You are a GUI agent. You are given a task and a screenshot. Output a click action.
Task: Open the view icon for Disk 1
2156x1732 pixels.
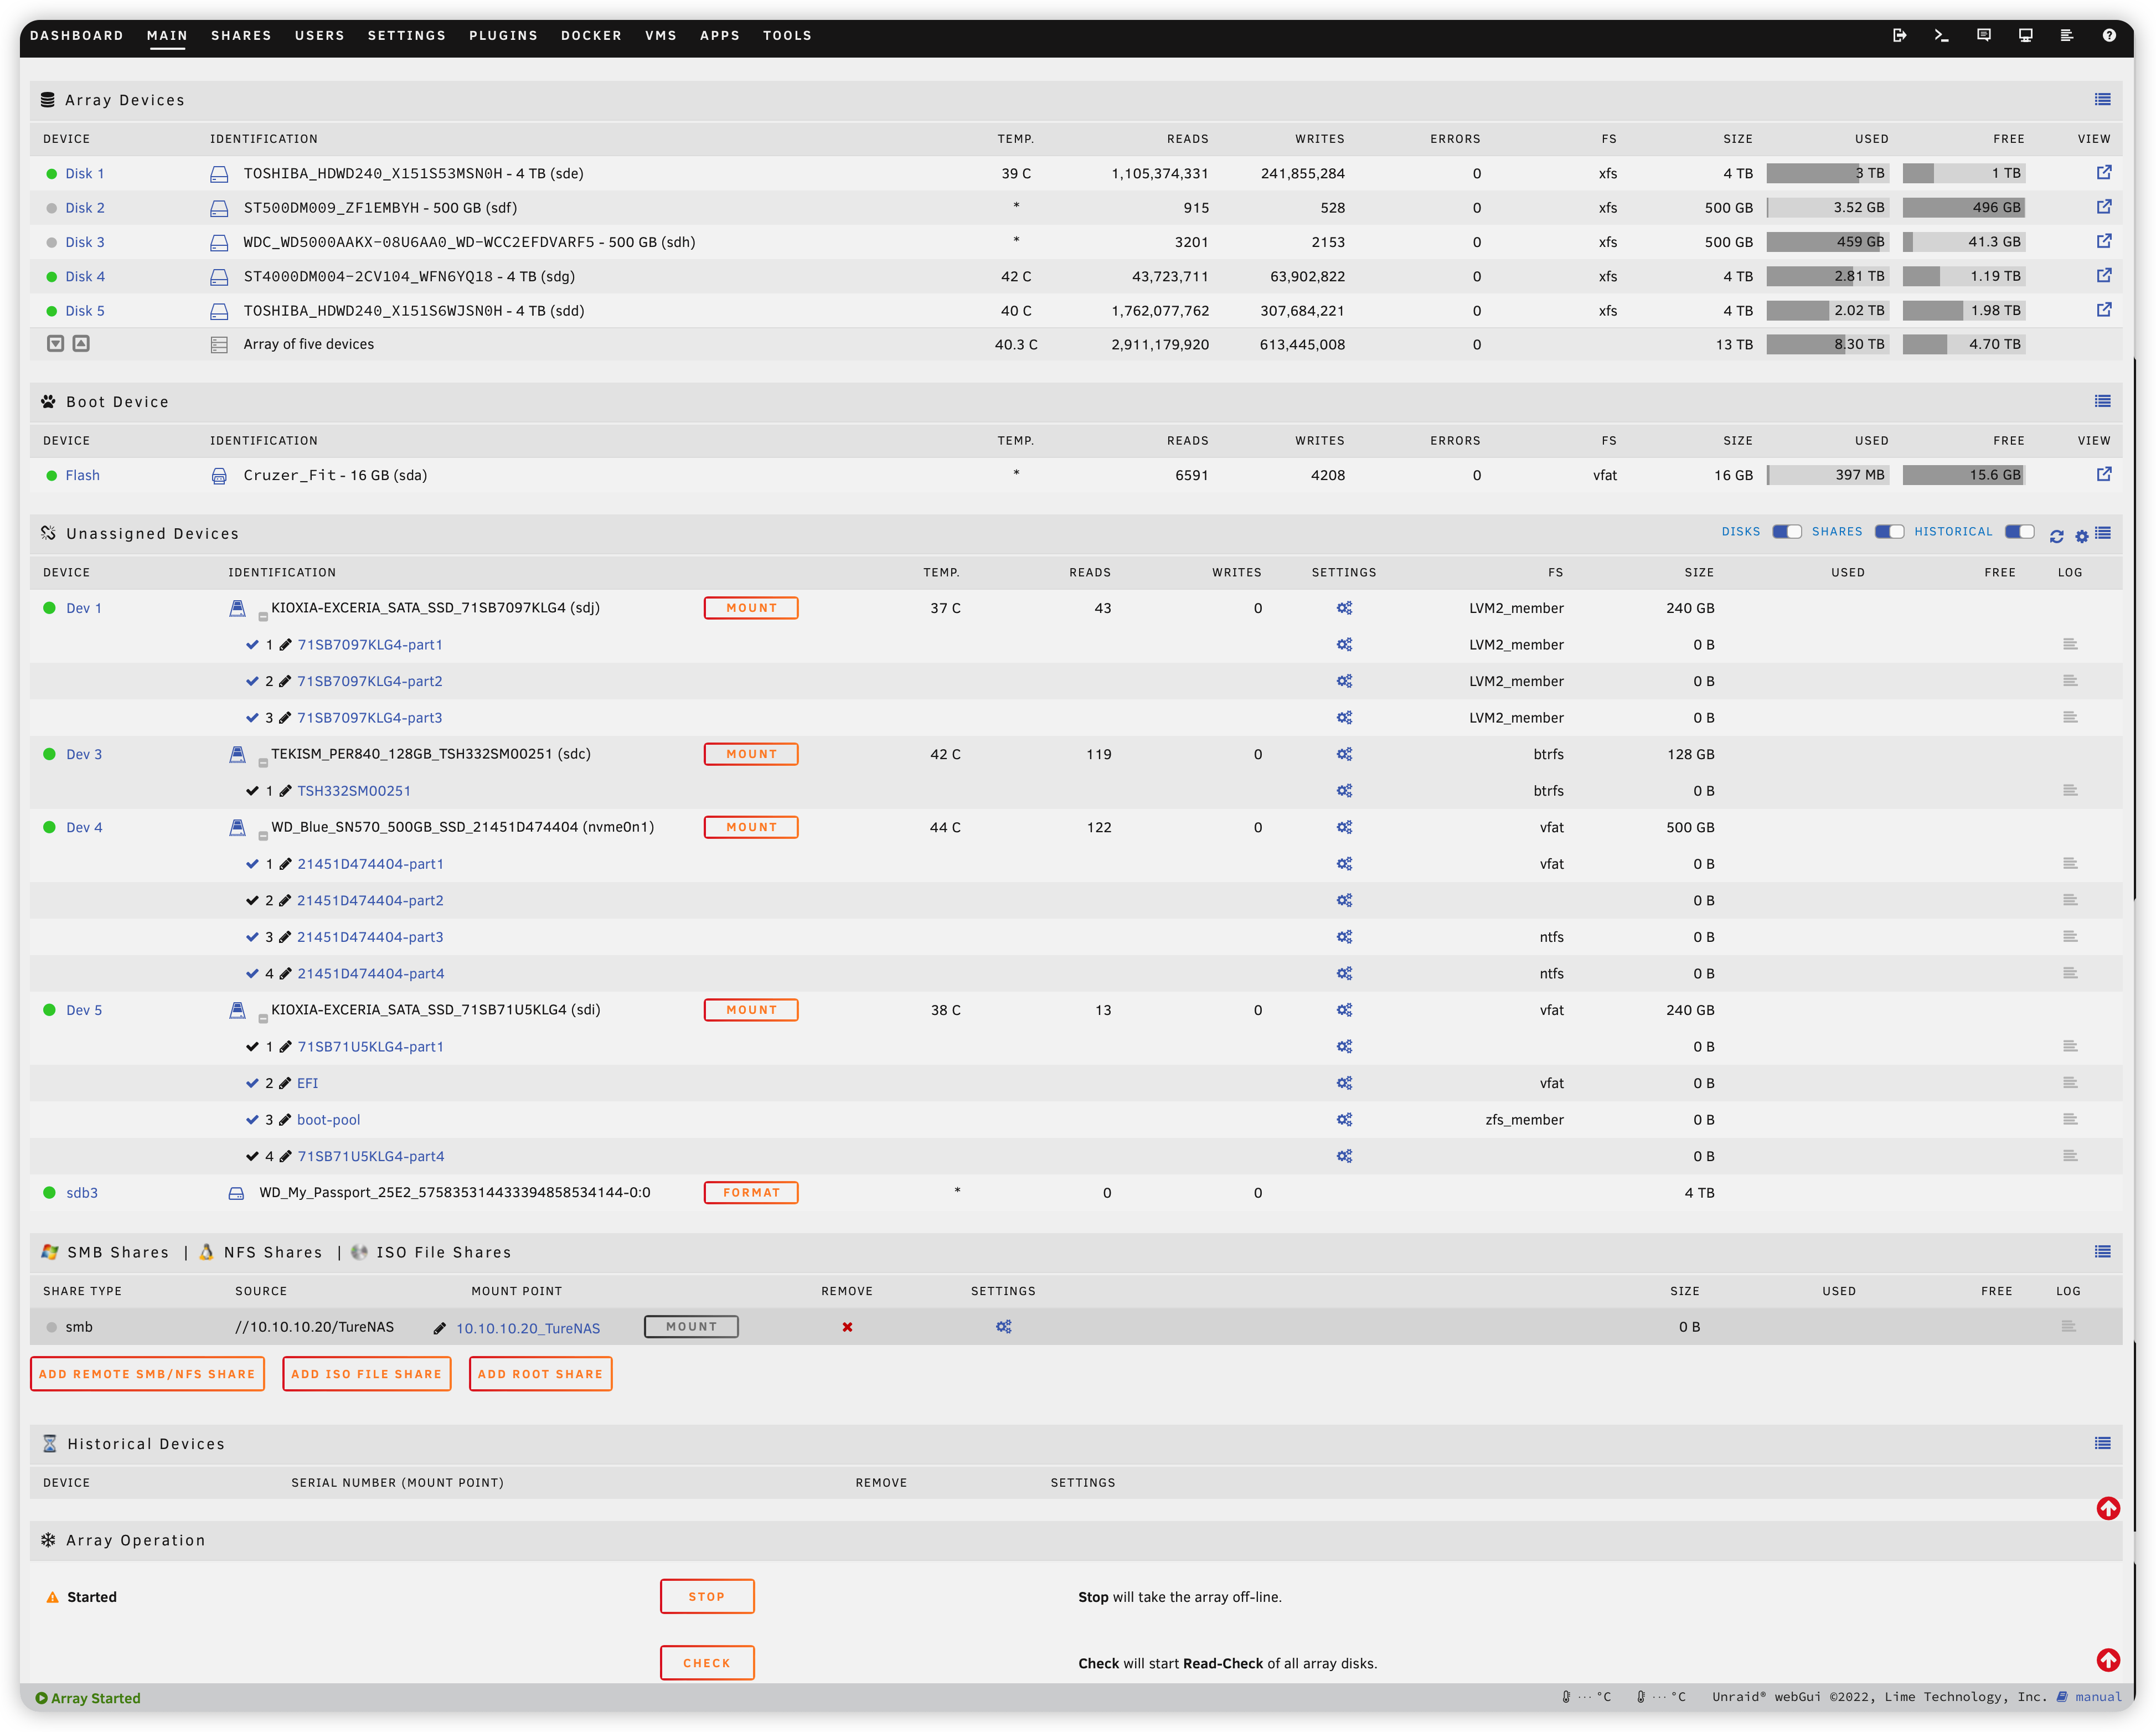[2104, 172]
